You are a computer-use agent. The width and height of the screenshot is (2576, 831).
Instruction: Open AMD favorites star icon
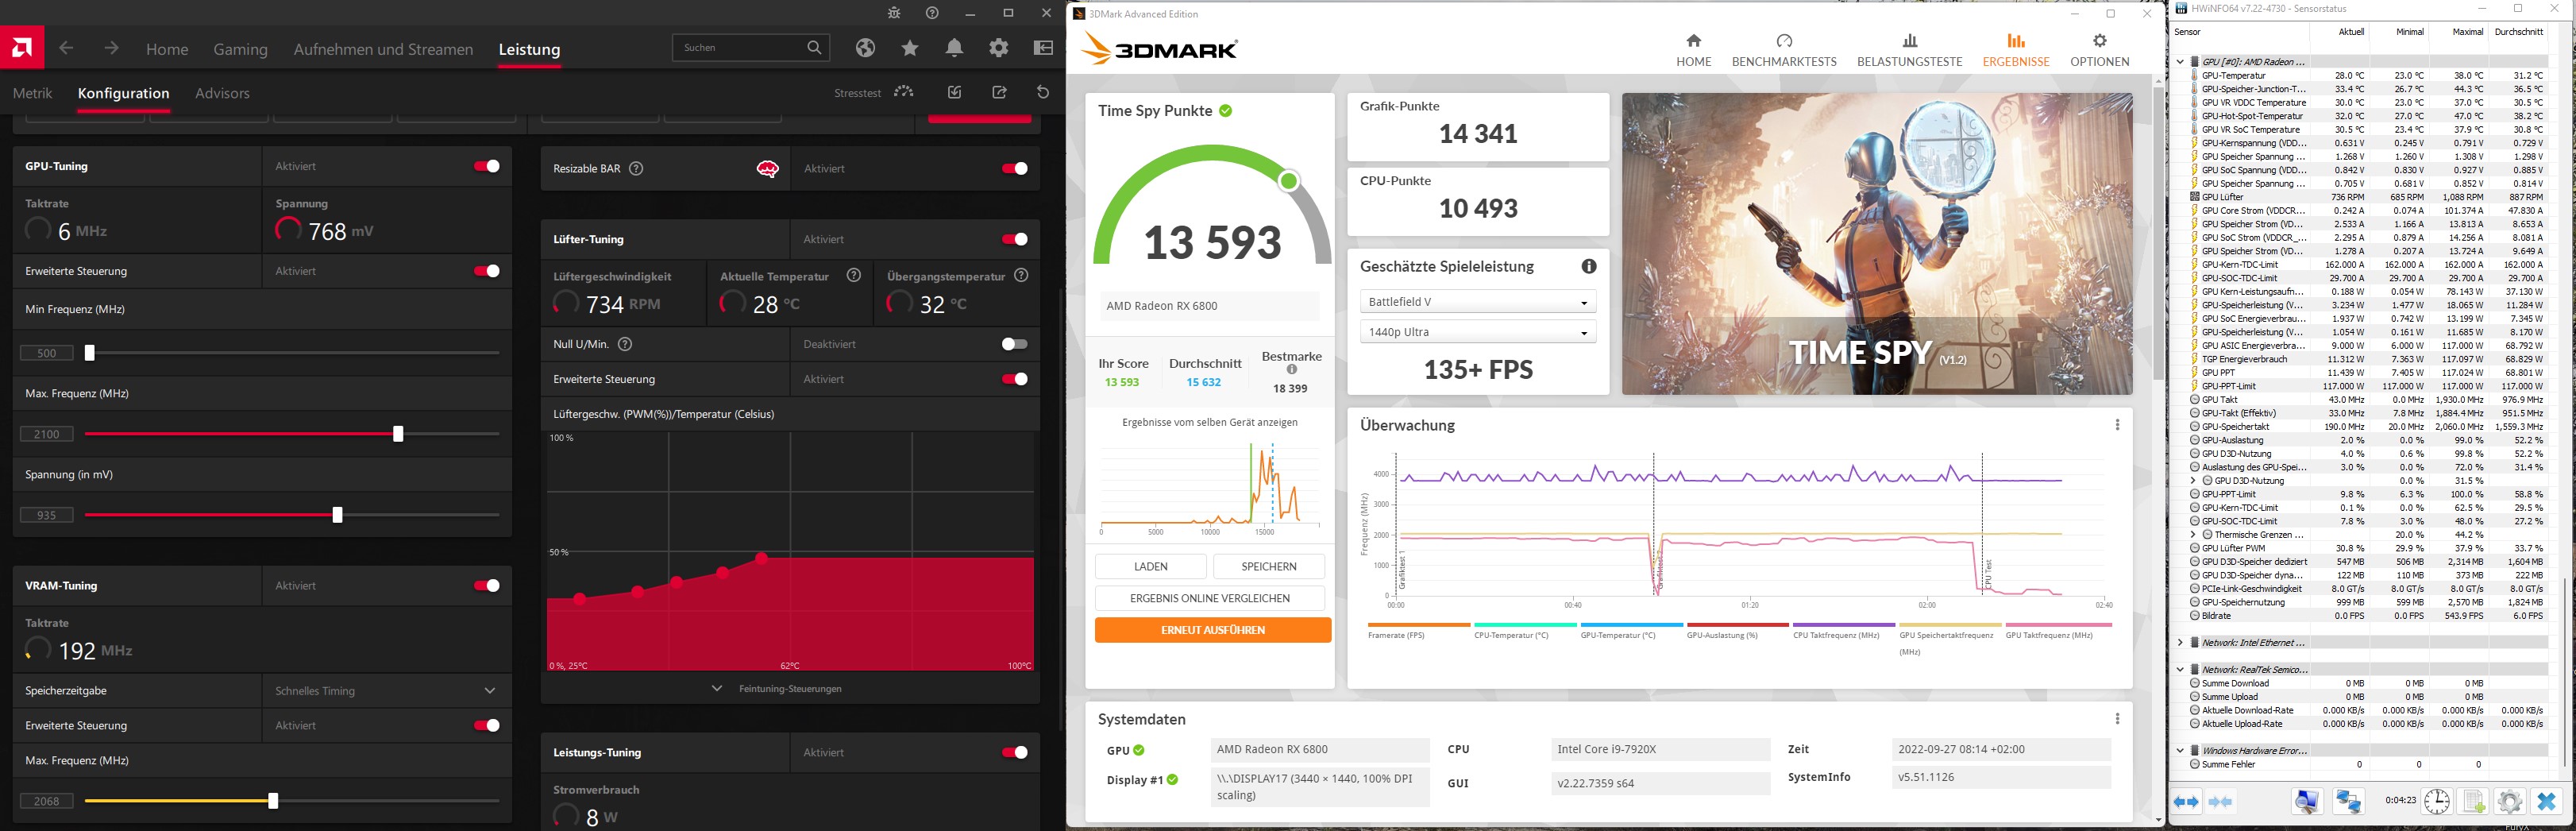click(x=910, y=48)
